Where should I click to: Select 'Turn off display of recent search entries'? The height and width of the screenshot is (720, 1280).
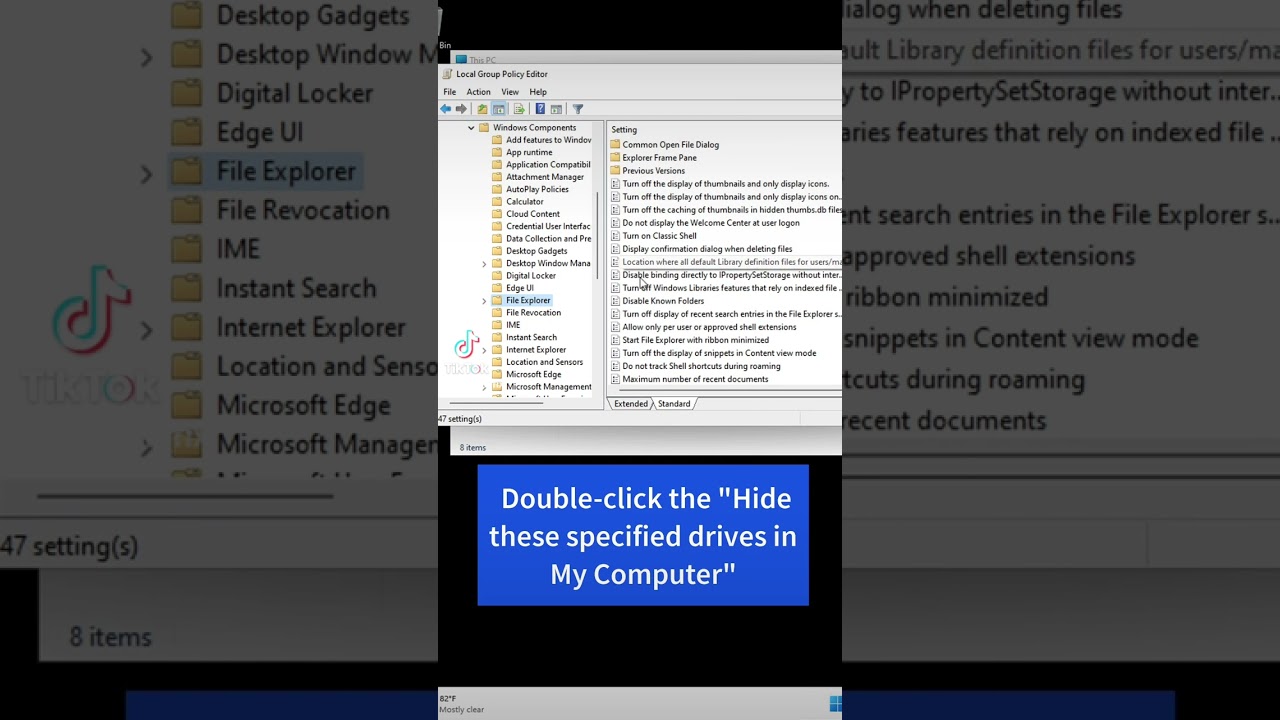pyautogui.click(x=726, y=314)
